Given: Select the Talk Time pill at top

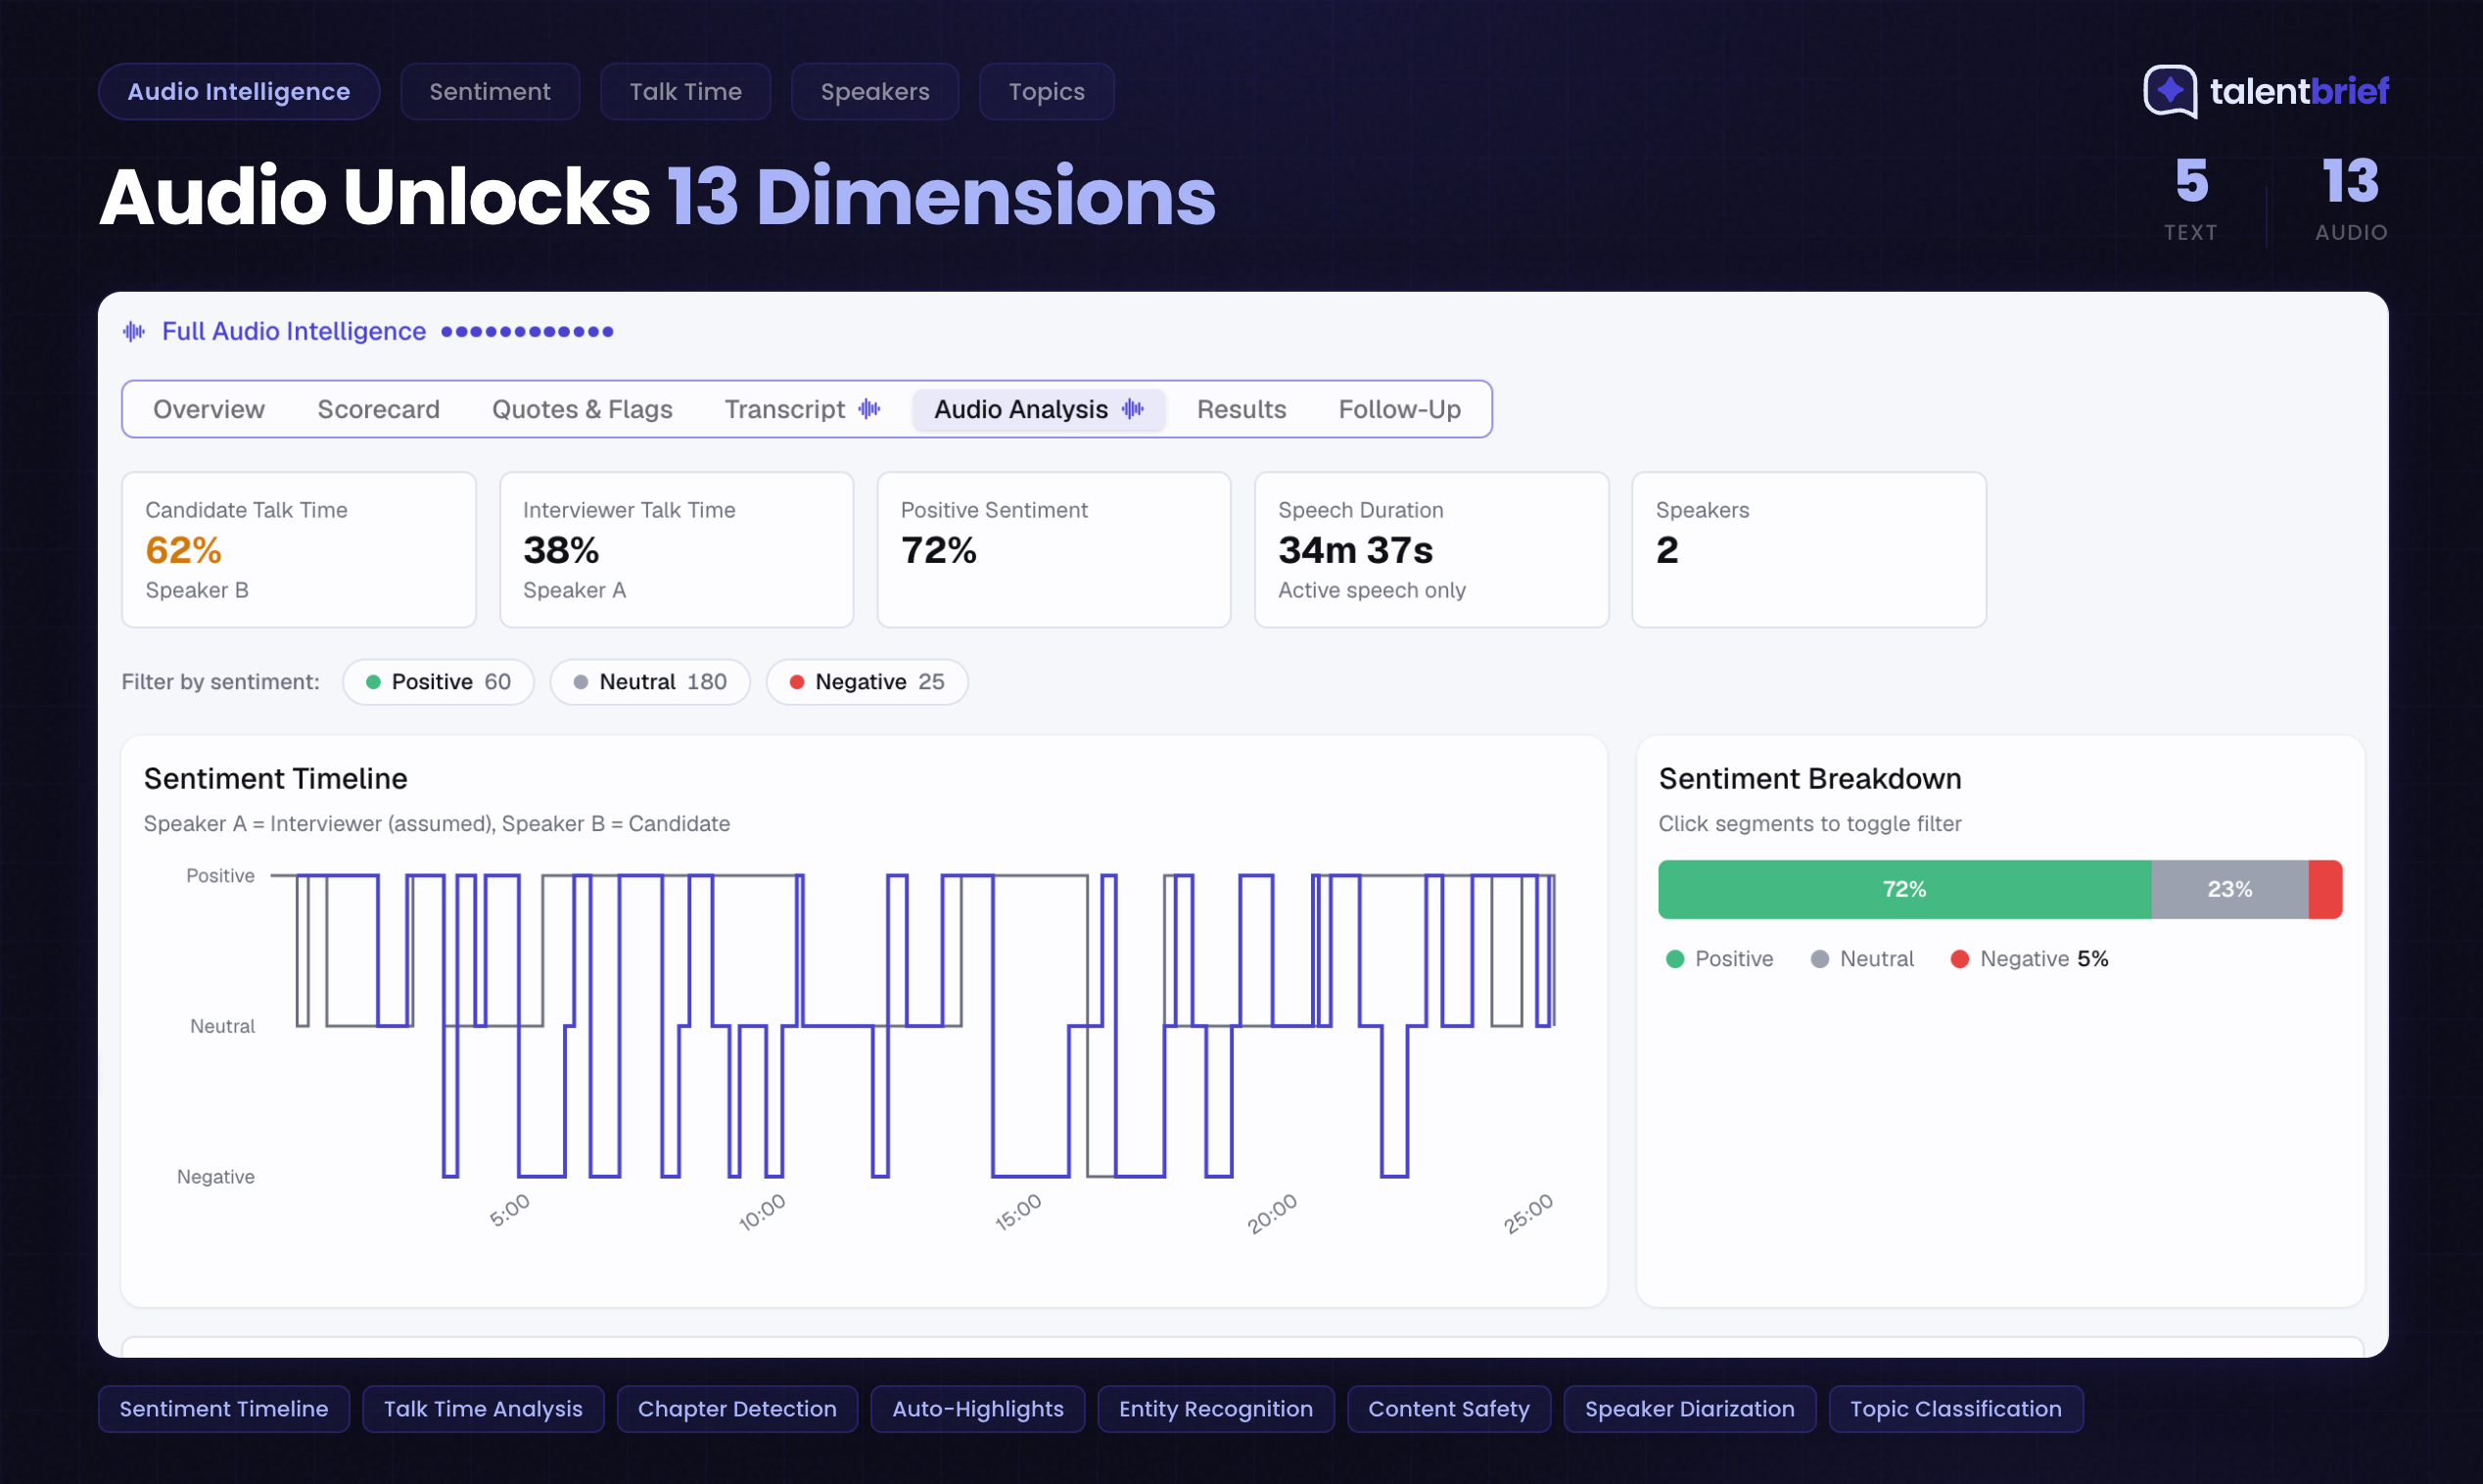Looking at the screenshot, I should tap(685, 92).
